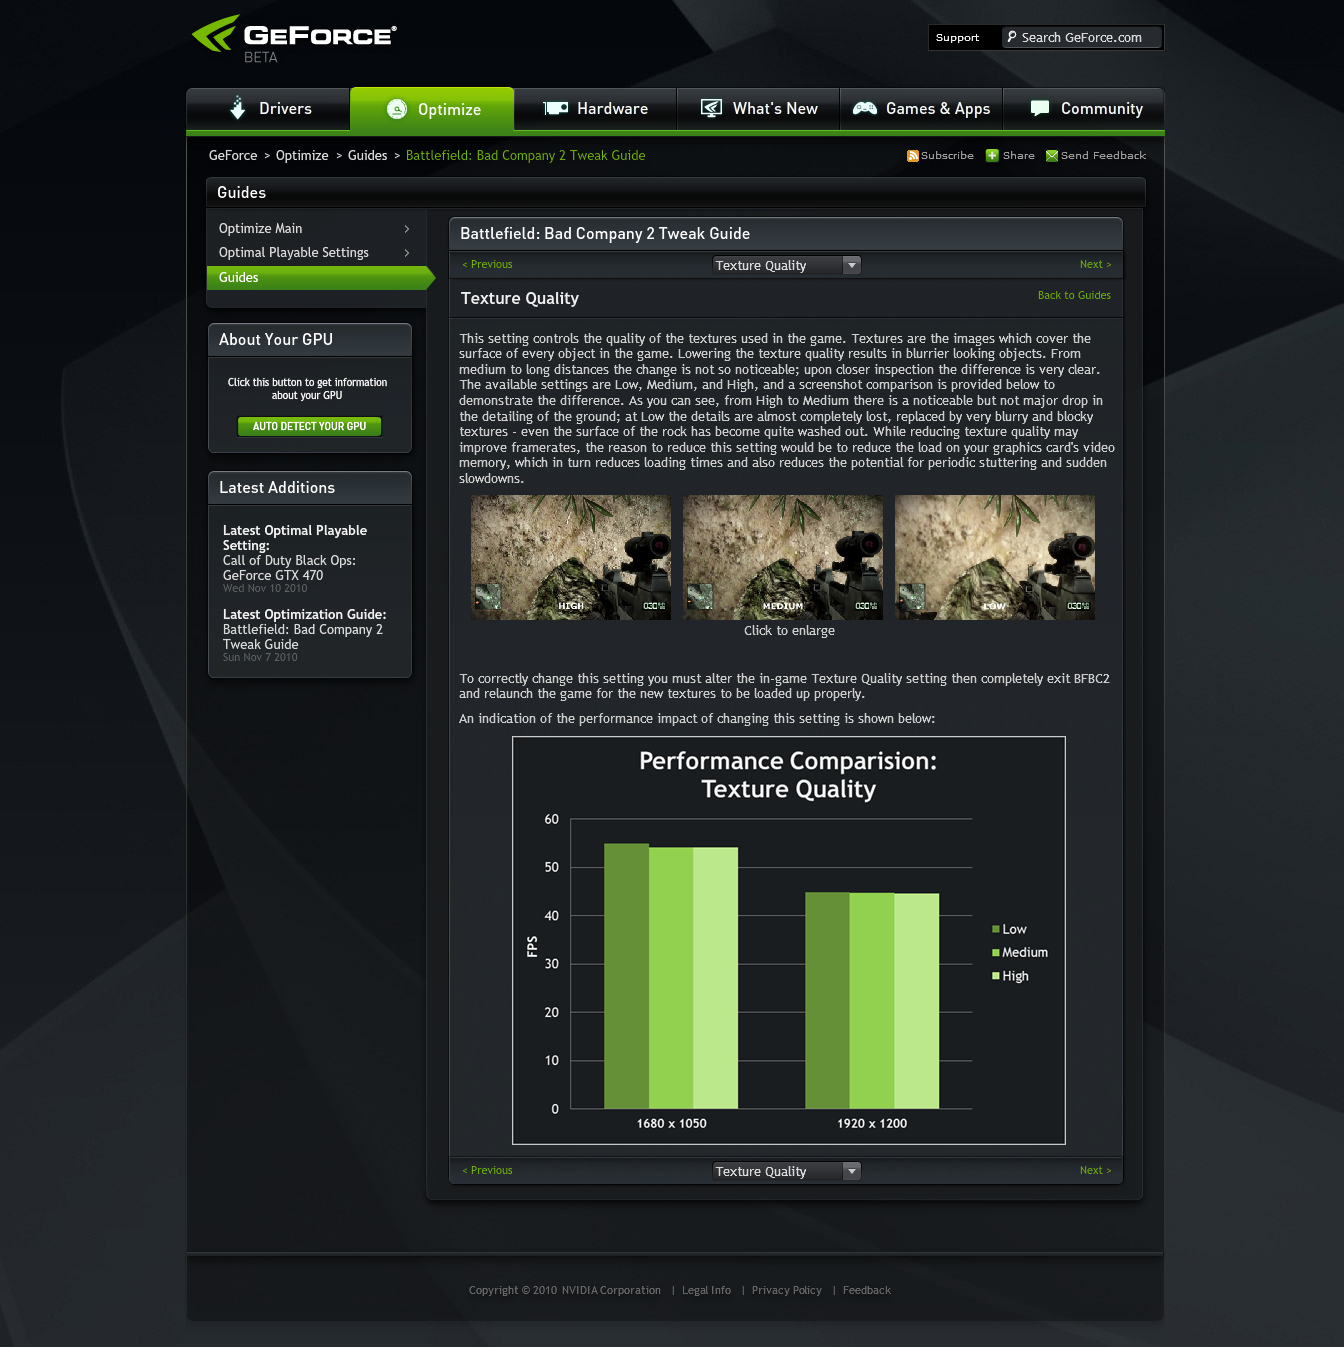
Task: Click the High legend color swatch
Action: tap(996, 976)
